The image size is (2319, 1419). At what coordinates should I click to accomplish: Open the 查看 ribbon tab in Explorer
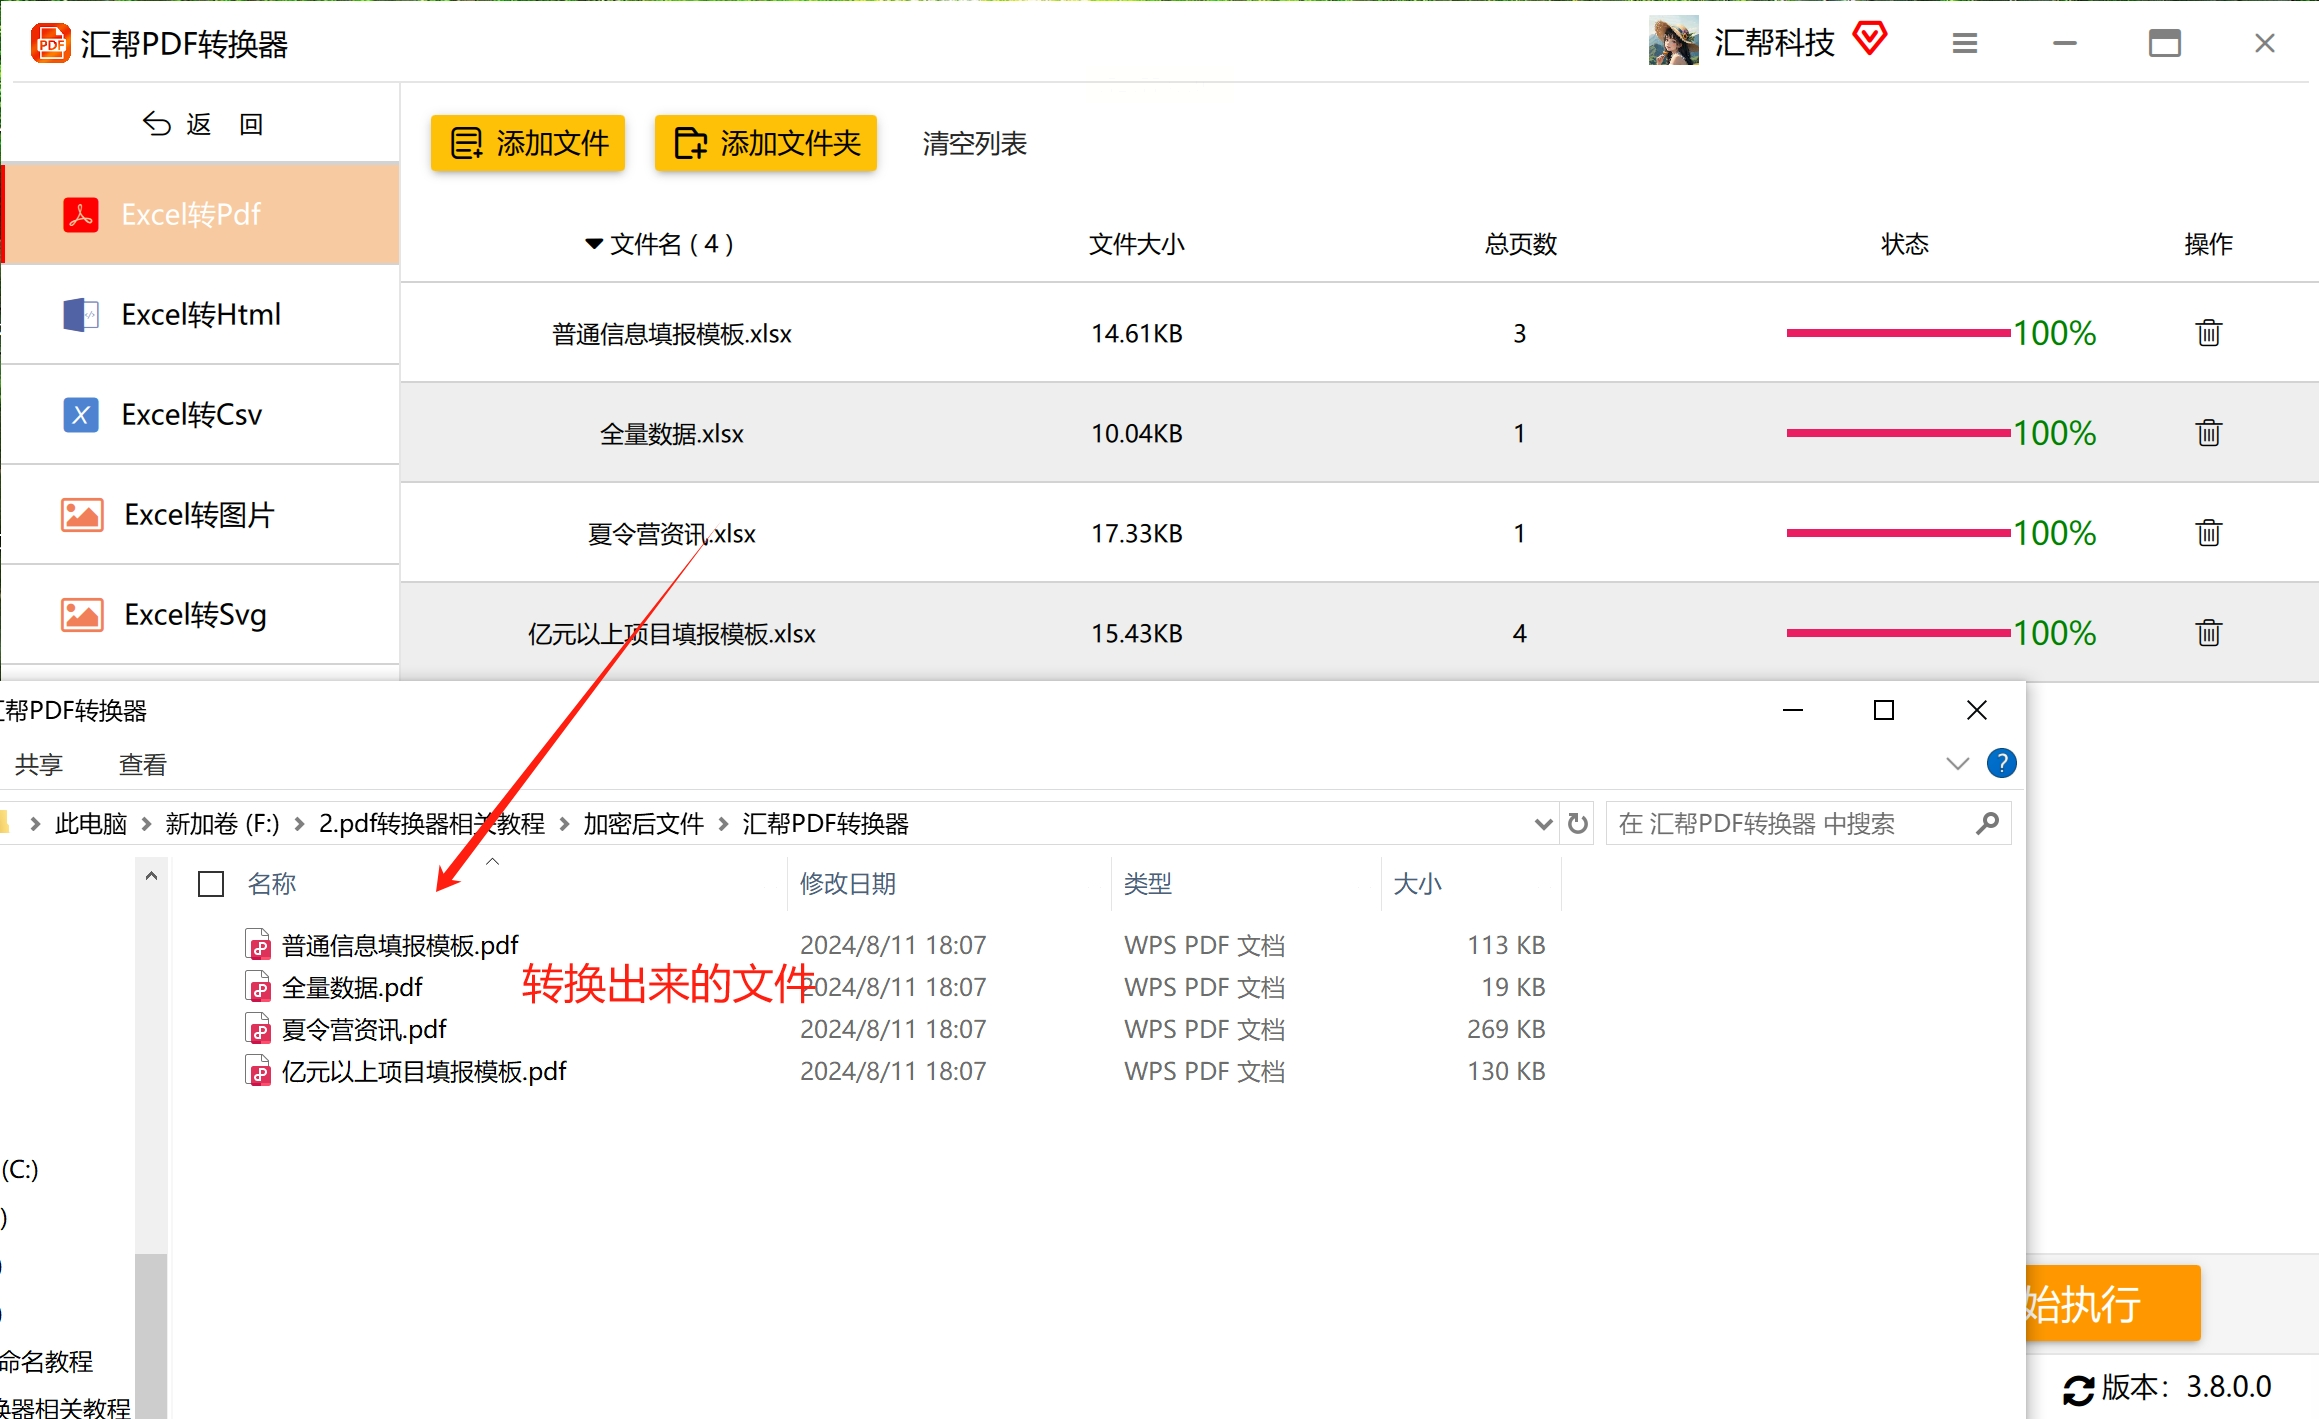[142, 764]
